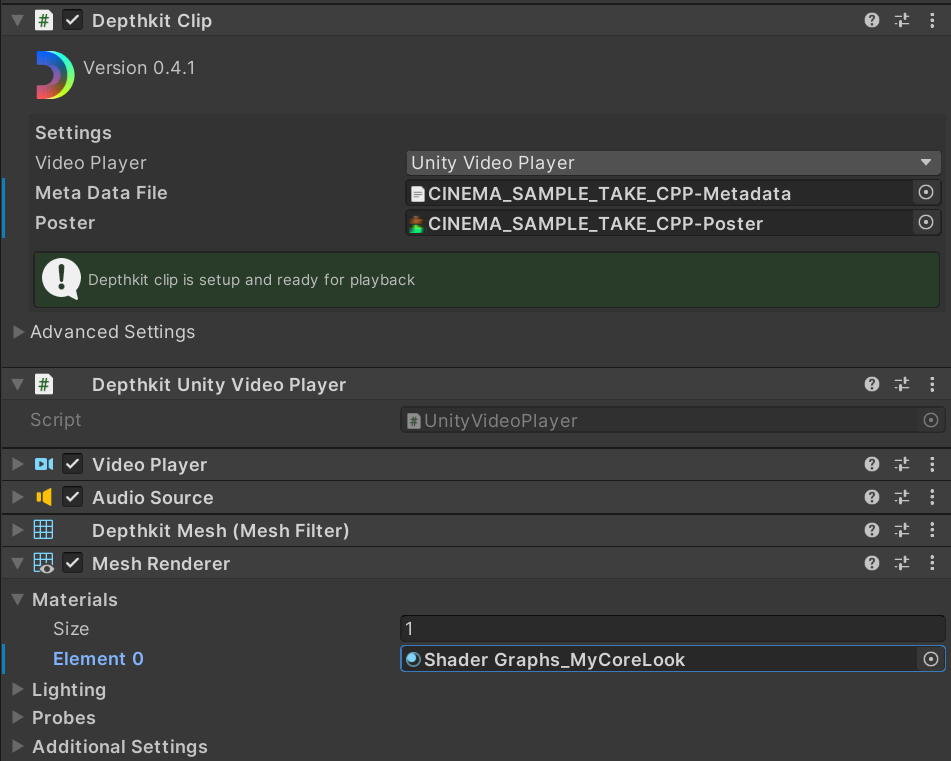Screen dimensions: 951x761
Task: Toggle the Video Player component off
Action: point(72,464)
